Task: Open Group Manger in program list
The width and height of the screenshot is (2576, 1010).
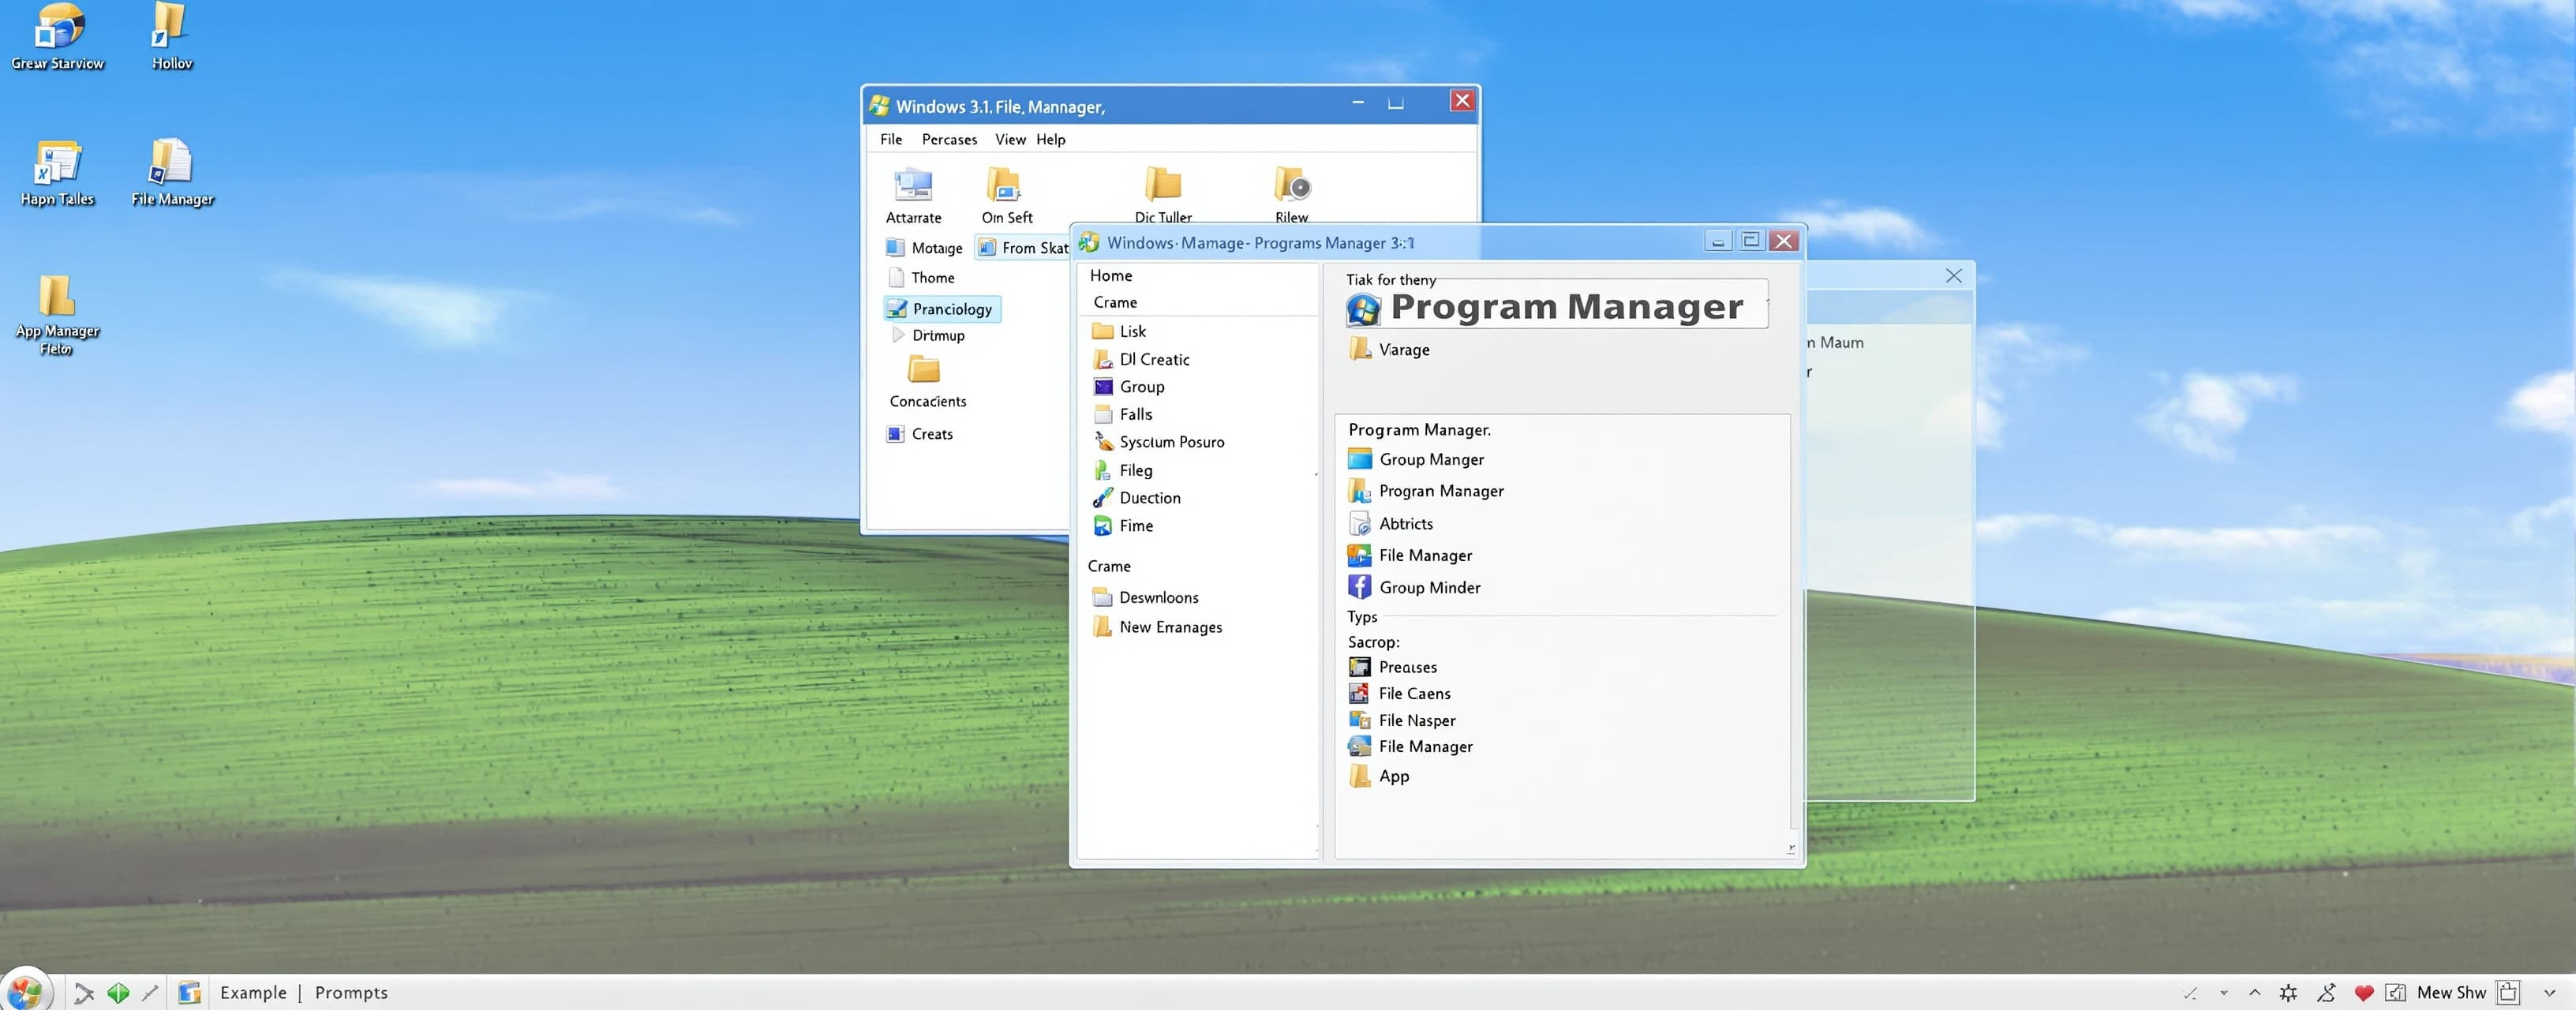Action: coord(1415,459)
